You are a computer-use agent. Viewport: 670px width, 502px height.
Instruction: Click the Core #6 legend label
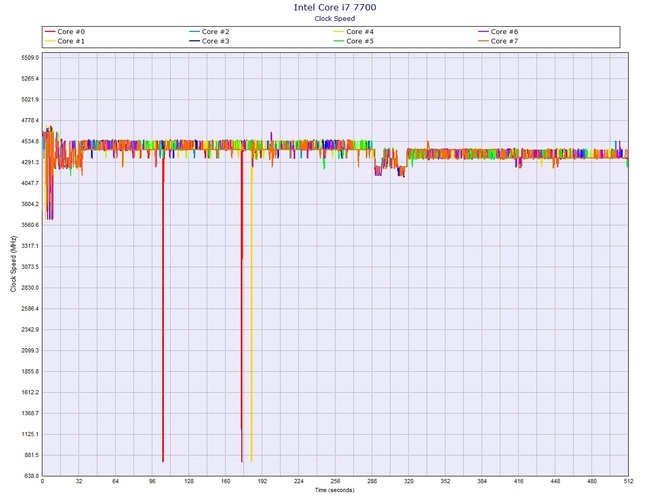pos(504,32)
